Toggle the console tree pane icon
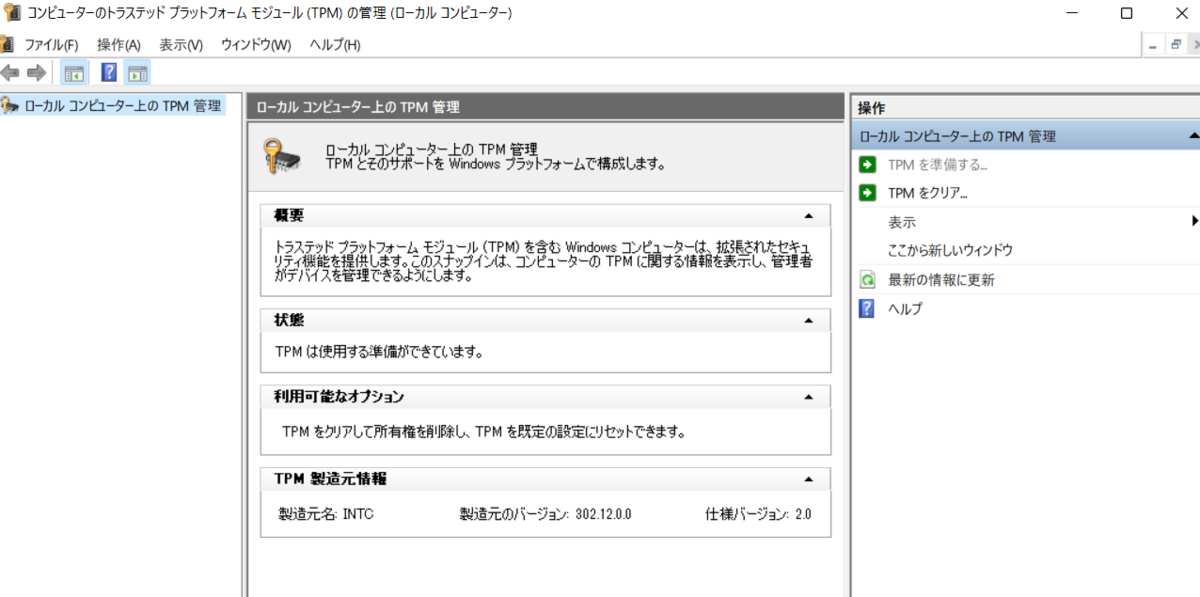1200x597 pixels. [x=73, y=72]
